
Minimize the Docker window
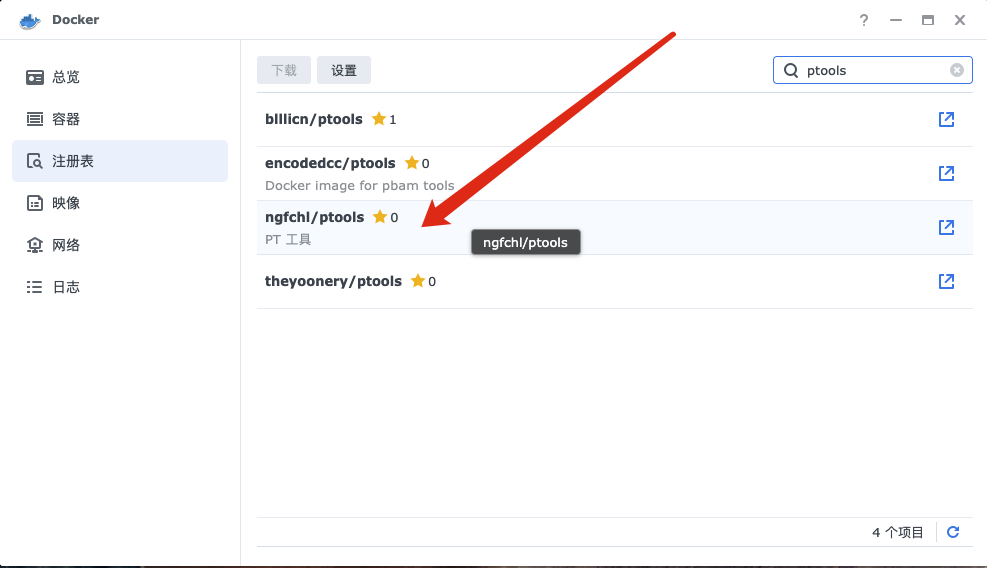(896, 20)
